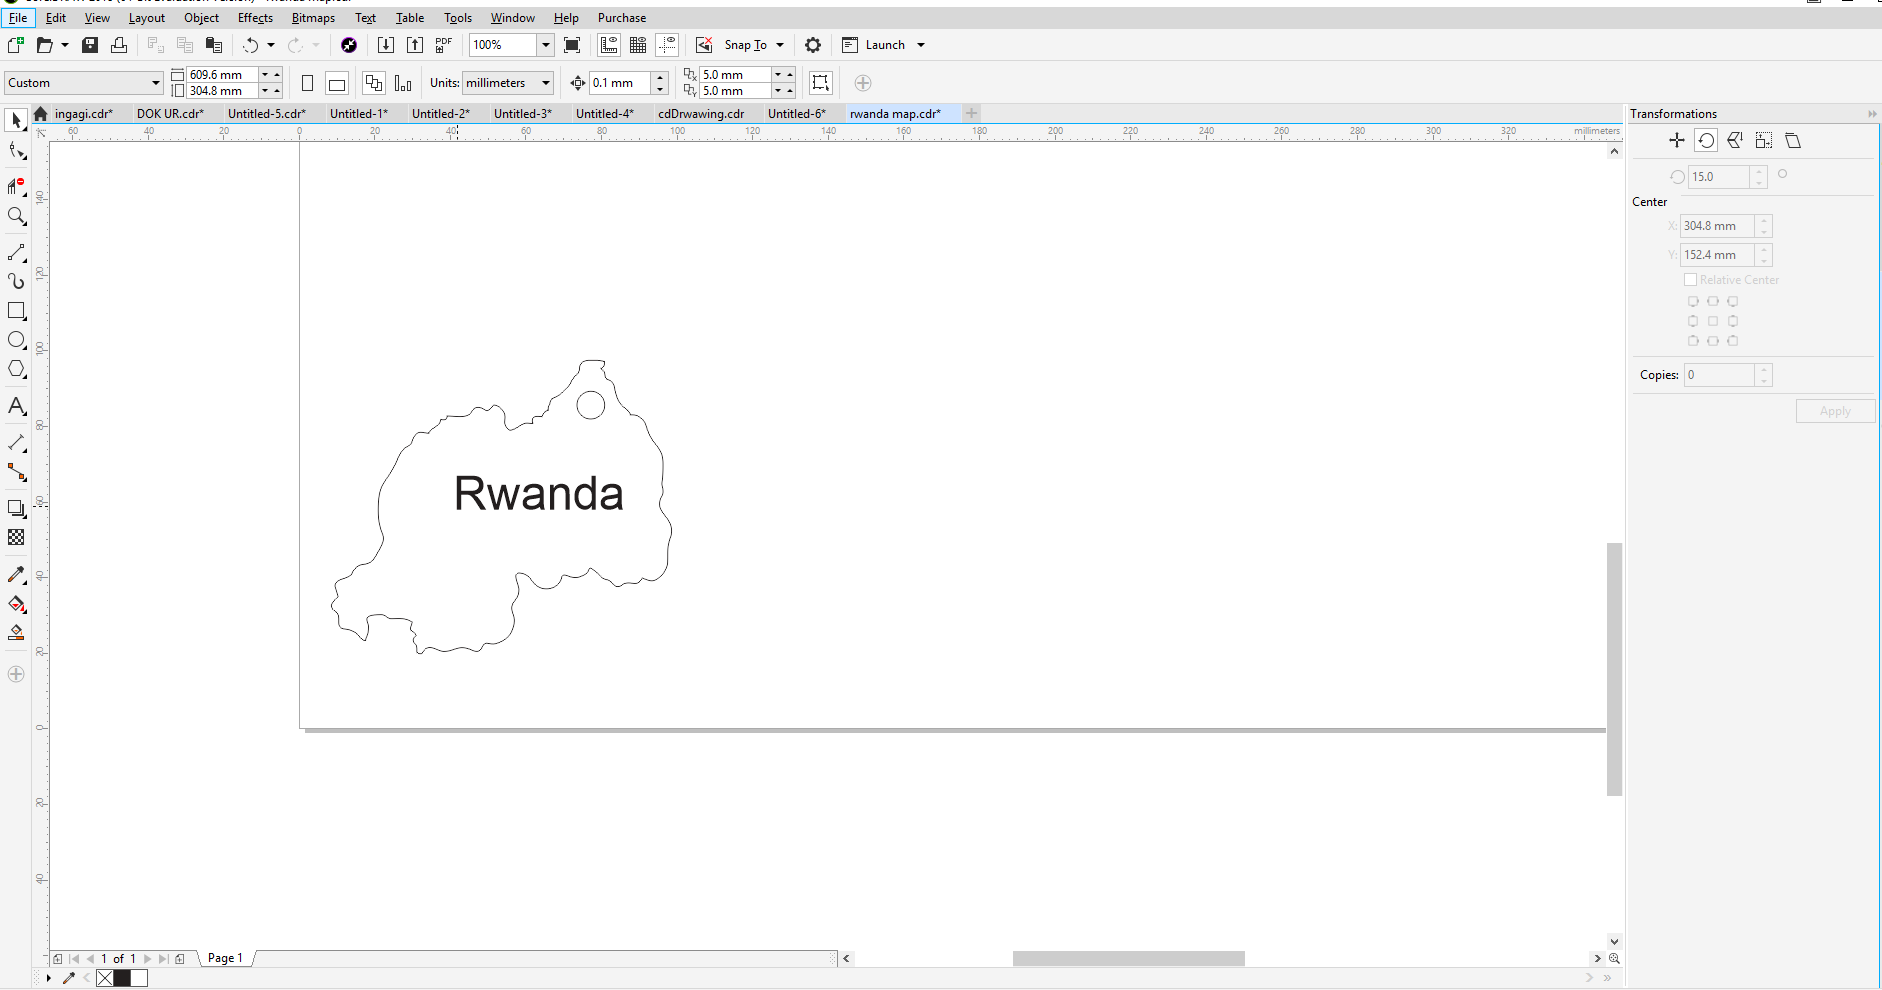Toggle Rotate transformation mode
This screenshot has width=1882, height=990.
[1706, 141]
